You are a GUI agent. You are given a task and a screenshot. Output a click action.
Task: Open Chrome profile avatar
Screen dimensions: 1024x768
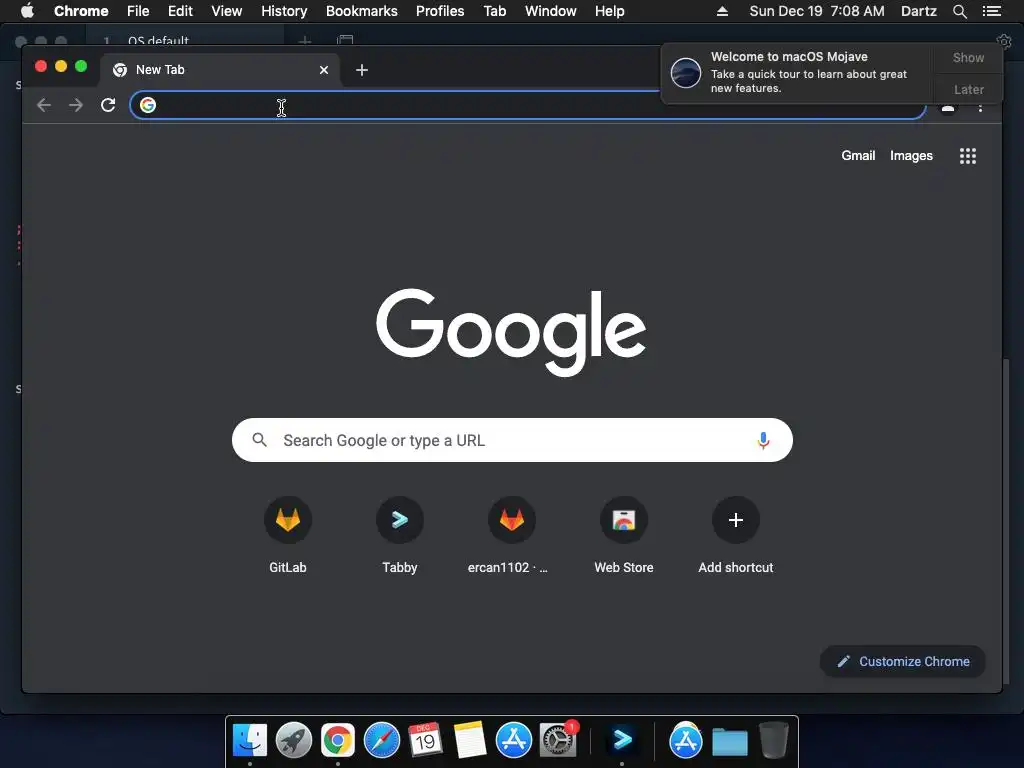pyautogui.click(x=948, y=108)
